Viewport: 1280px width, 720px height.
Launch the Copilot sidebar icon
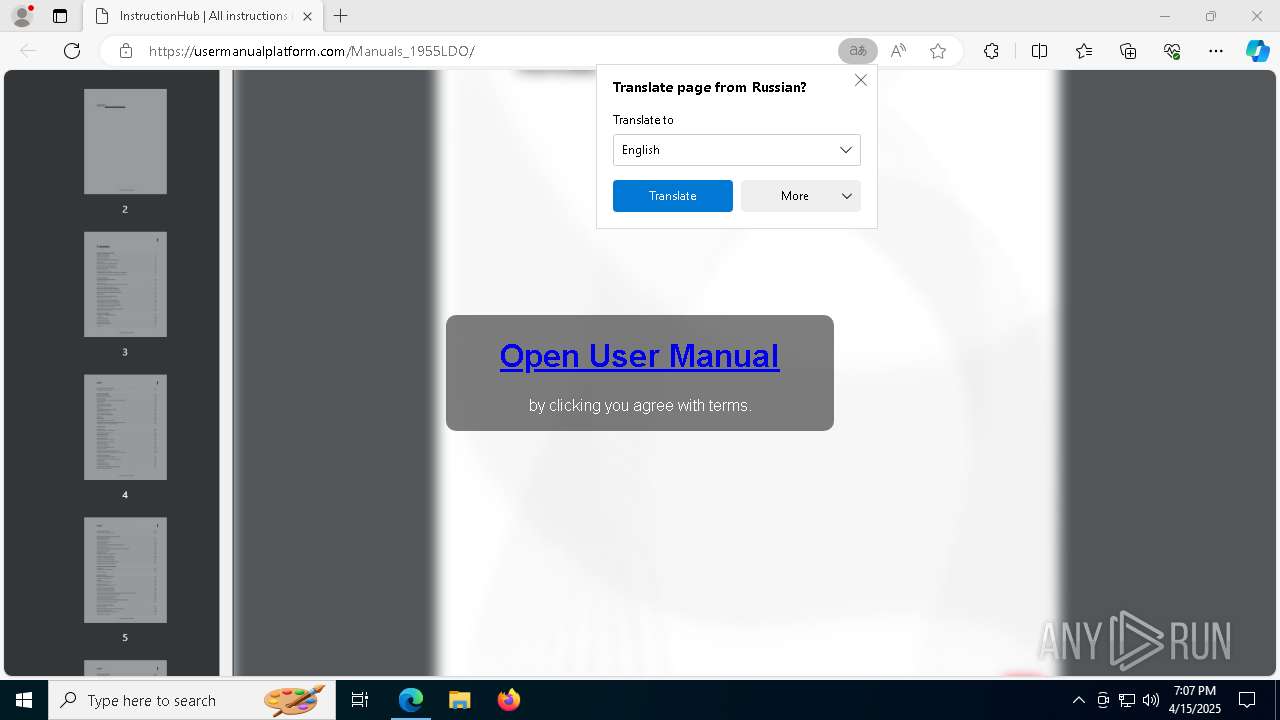click(1258, 51)
